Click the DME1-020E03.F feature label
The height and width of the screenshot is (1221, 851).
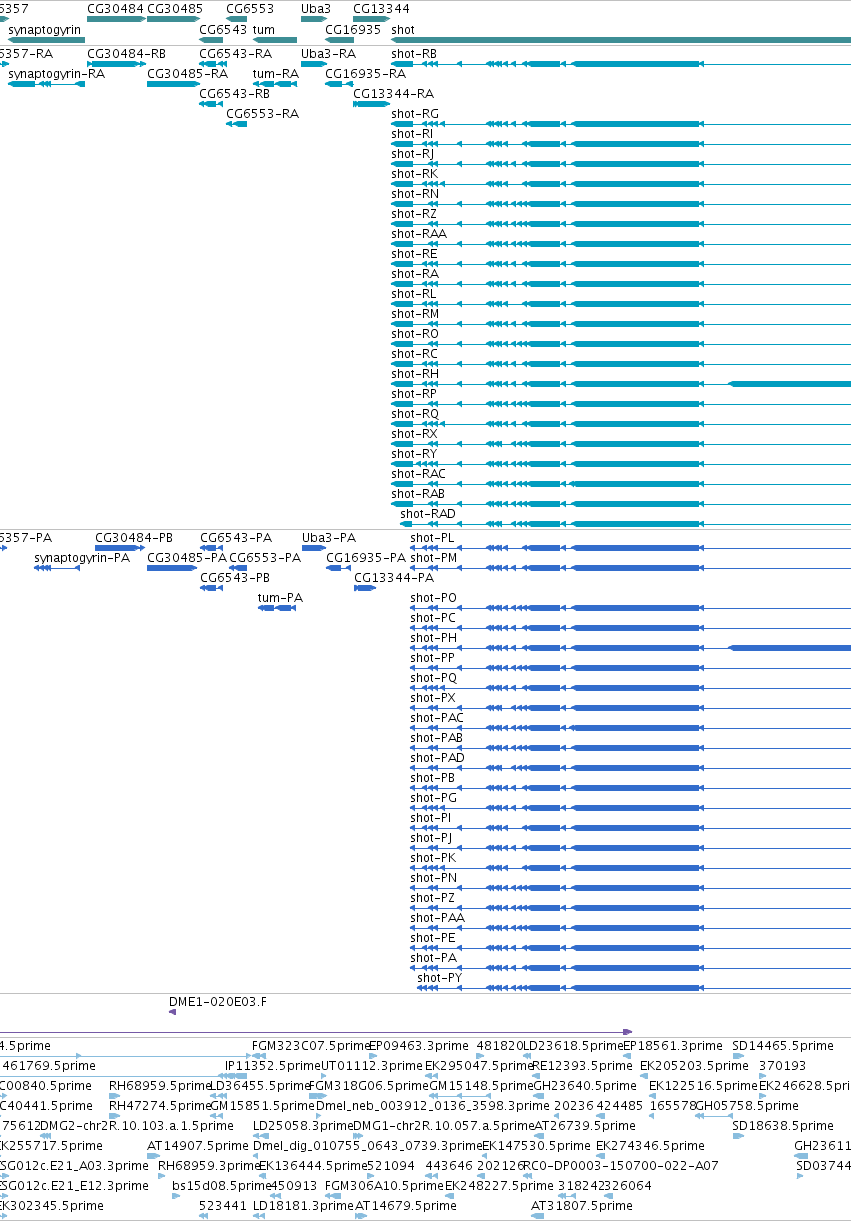coord(218,1000)
